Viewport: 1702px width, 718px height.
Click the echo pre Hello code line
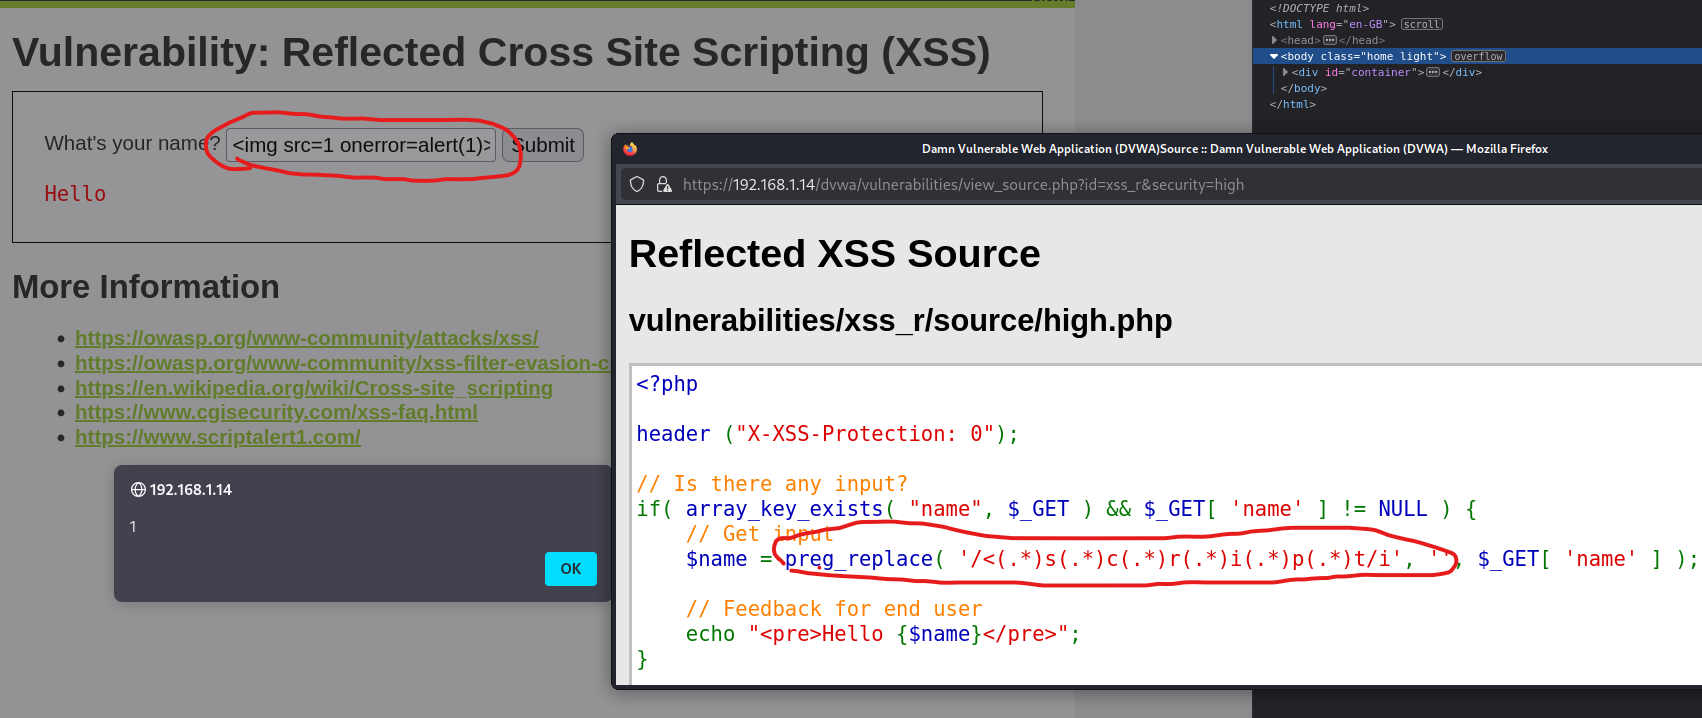pyautogui.click(x=883, y=634)
